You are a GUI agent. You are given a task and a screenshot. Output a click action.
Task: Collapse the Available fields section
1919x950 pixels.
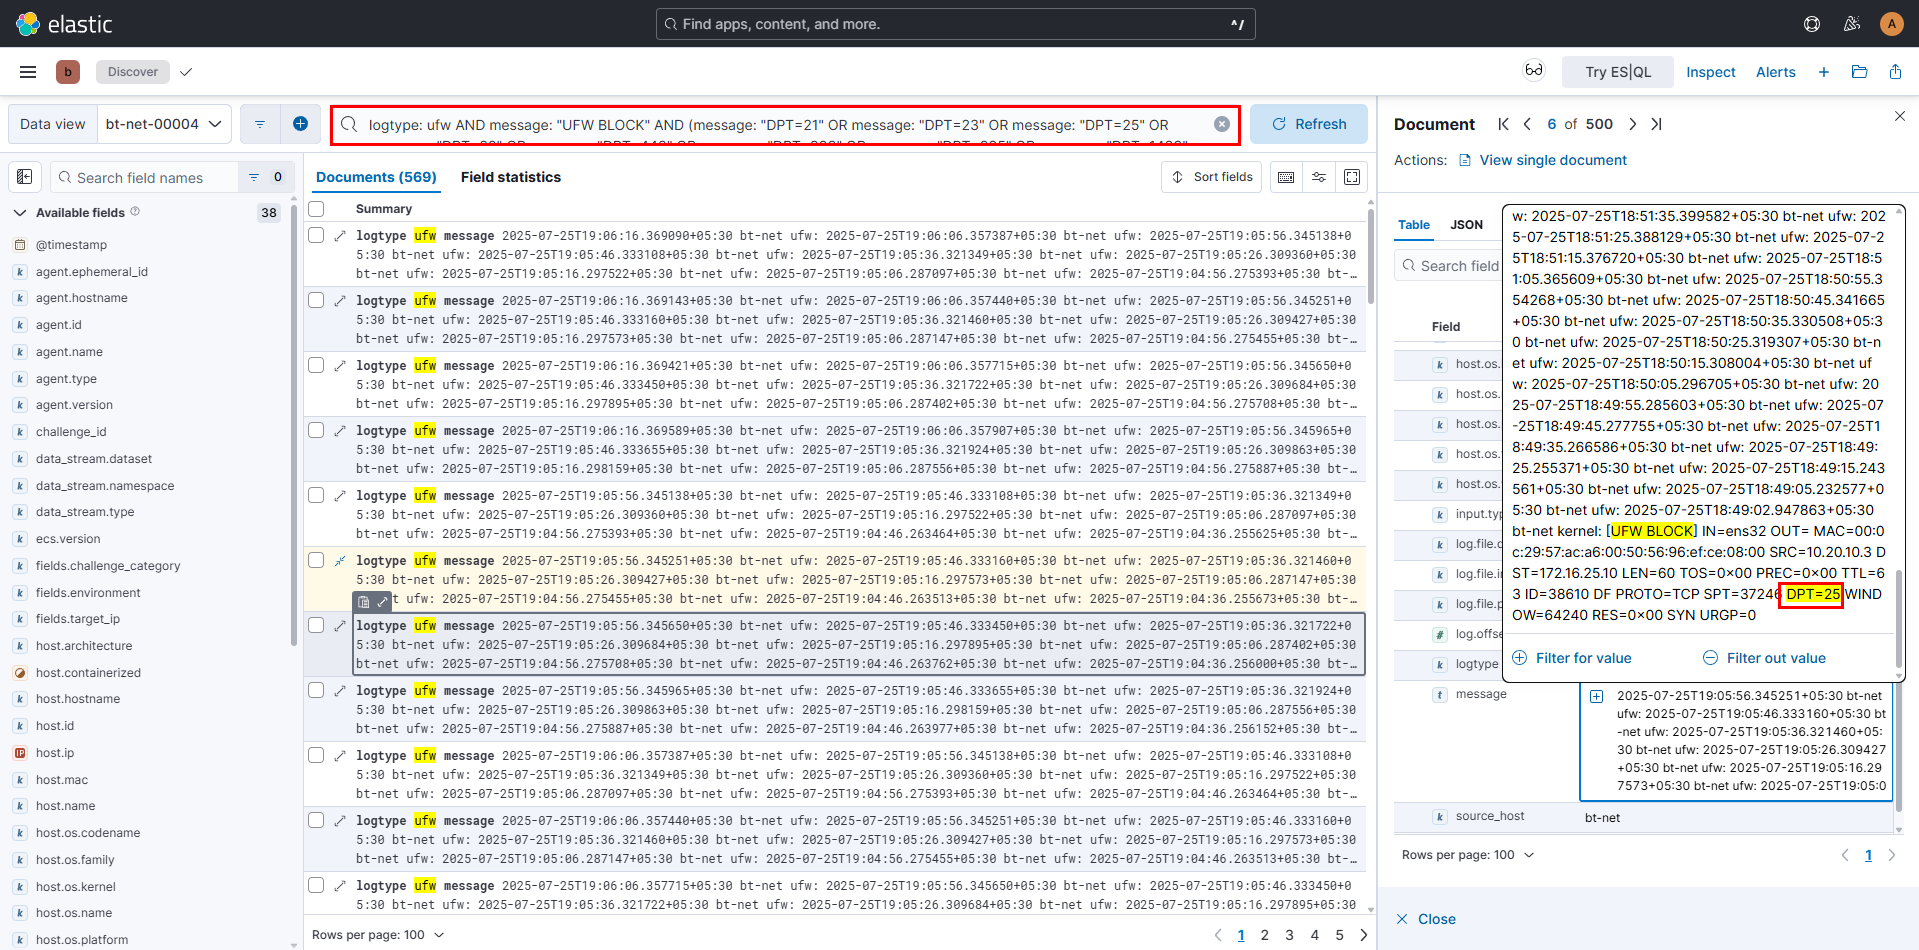point(19,212)
